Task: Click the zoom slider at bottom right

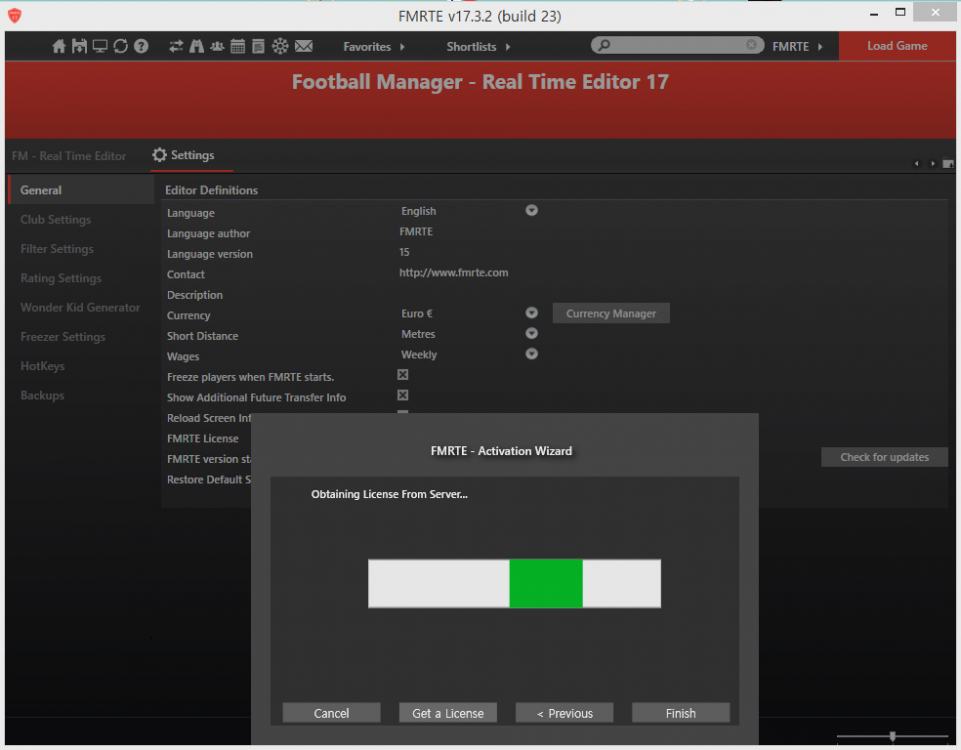Action: [x=892, y=737]
